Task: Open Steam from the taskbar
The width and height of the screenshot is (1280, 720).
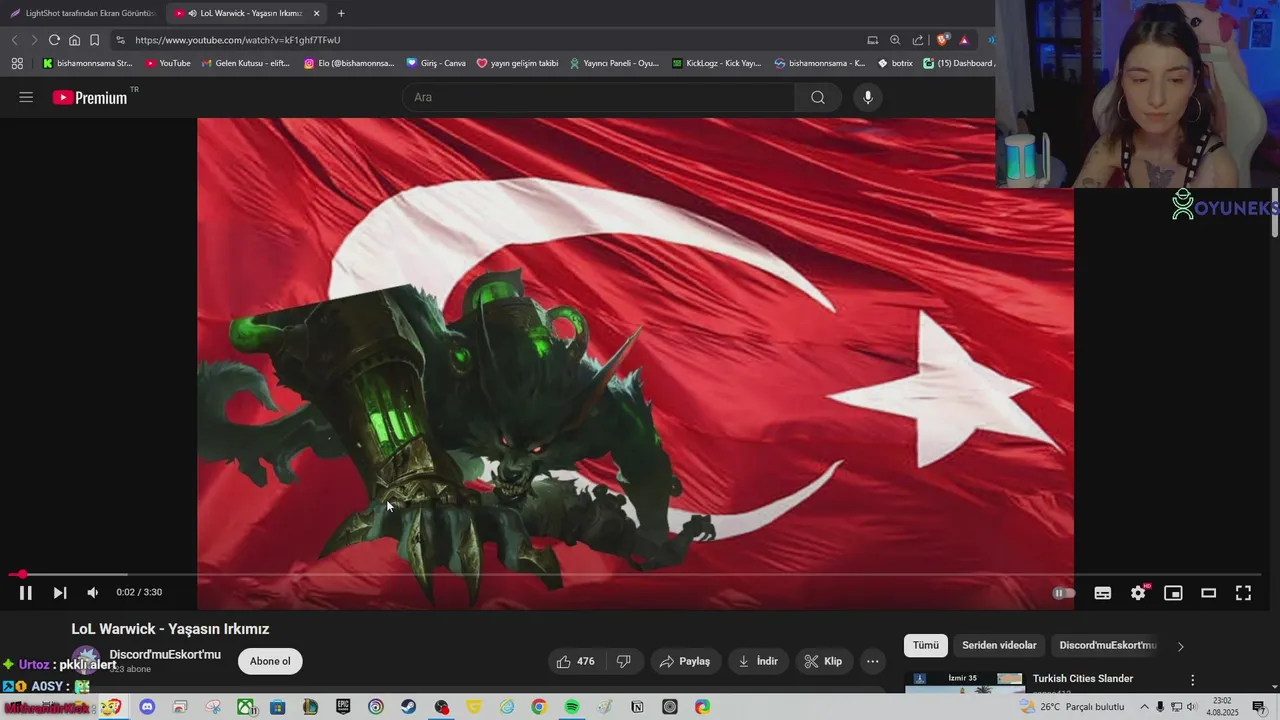Action: pyautogui.click(x=408, y=707)
